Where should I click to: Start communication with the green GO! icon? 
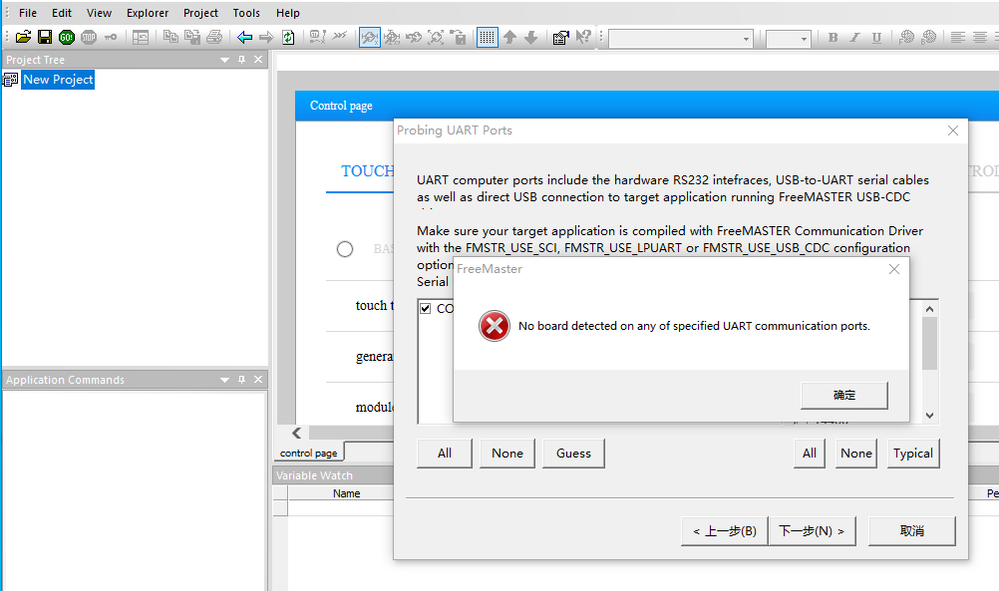click(x=66, y=38)
